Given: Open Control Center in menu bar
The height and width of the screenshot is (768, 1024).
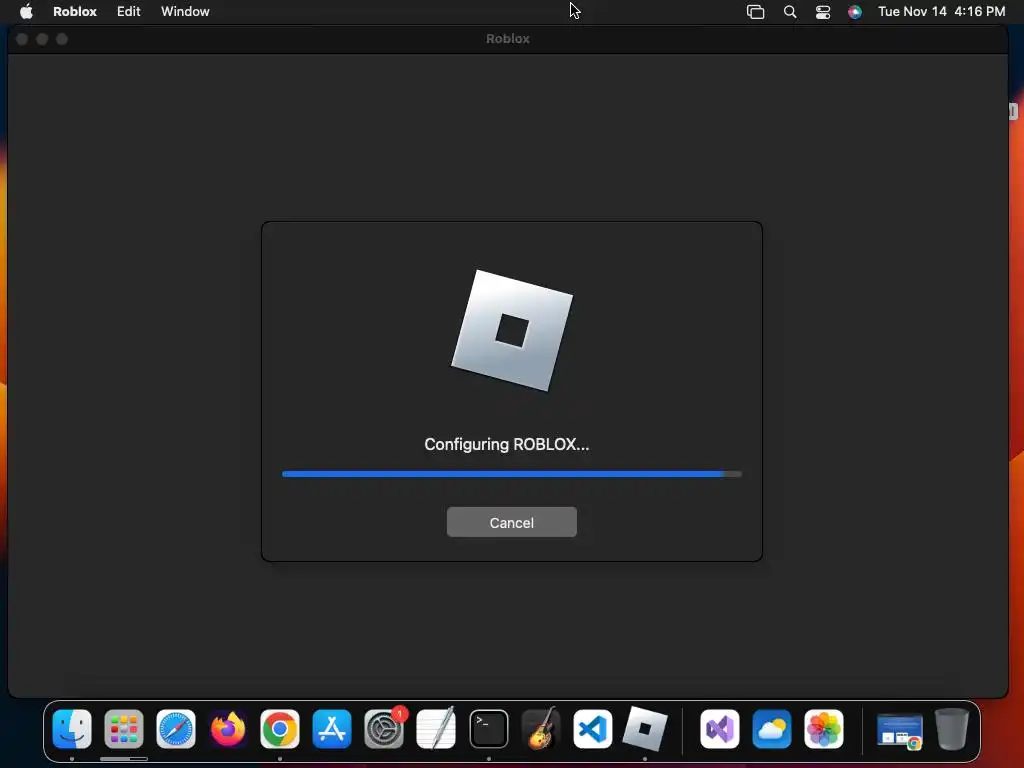Looking at the screenshot, I should coord(823,12).
